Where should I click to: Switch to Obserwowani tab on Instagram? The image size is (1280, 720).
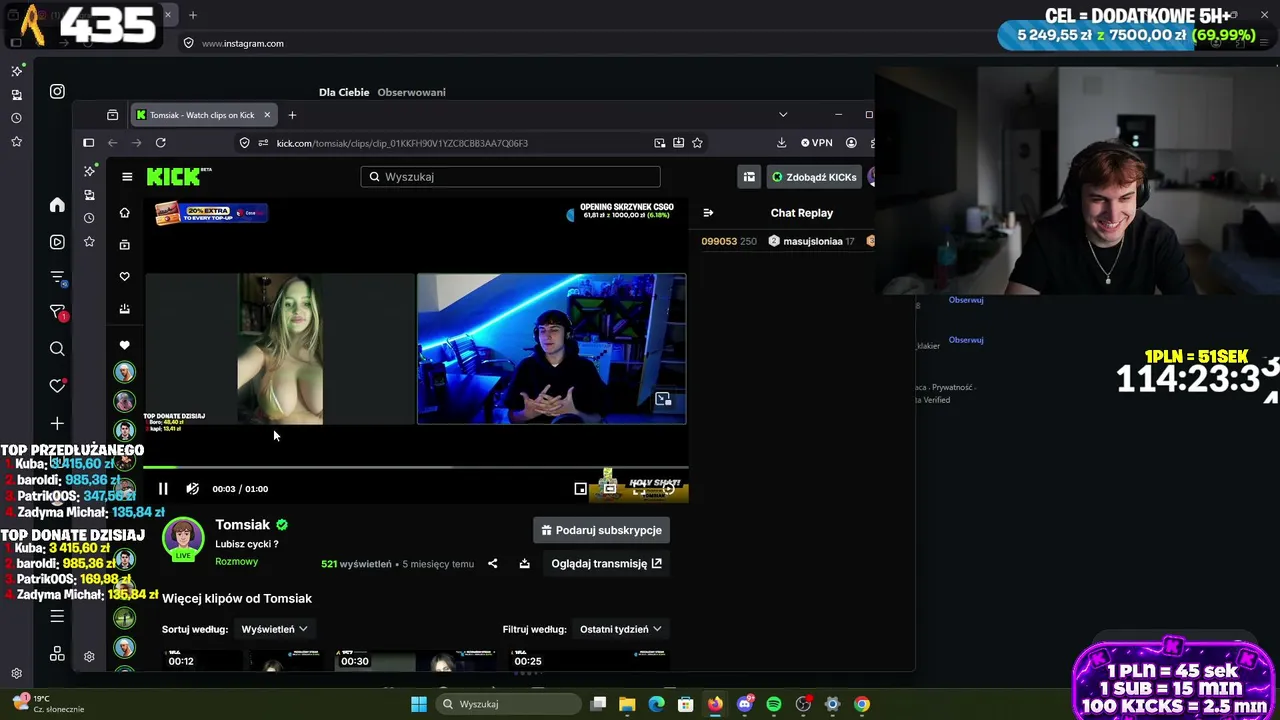411,92
